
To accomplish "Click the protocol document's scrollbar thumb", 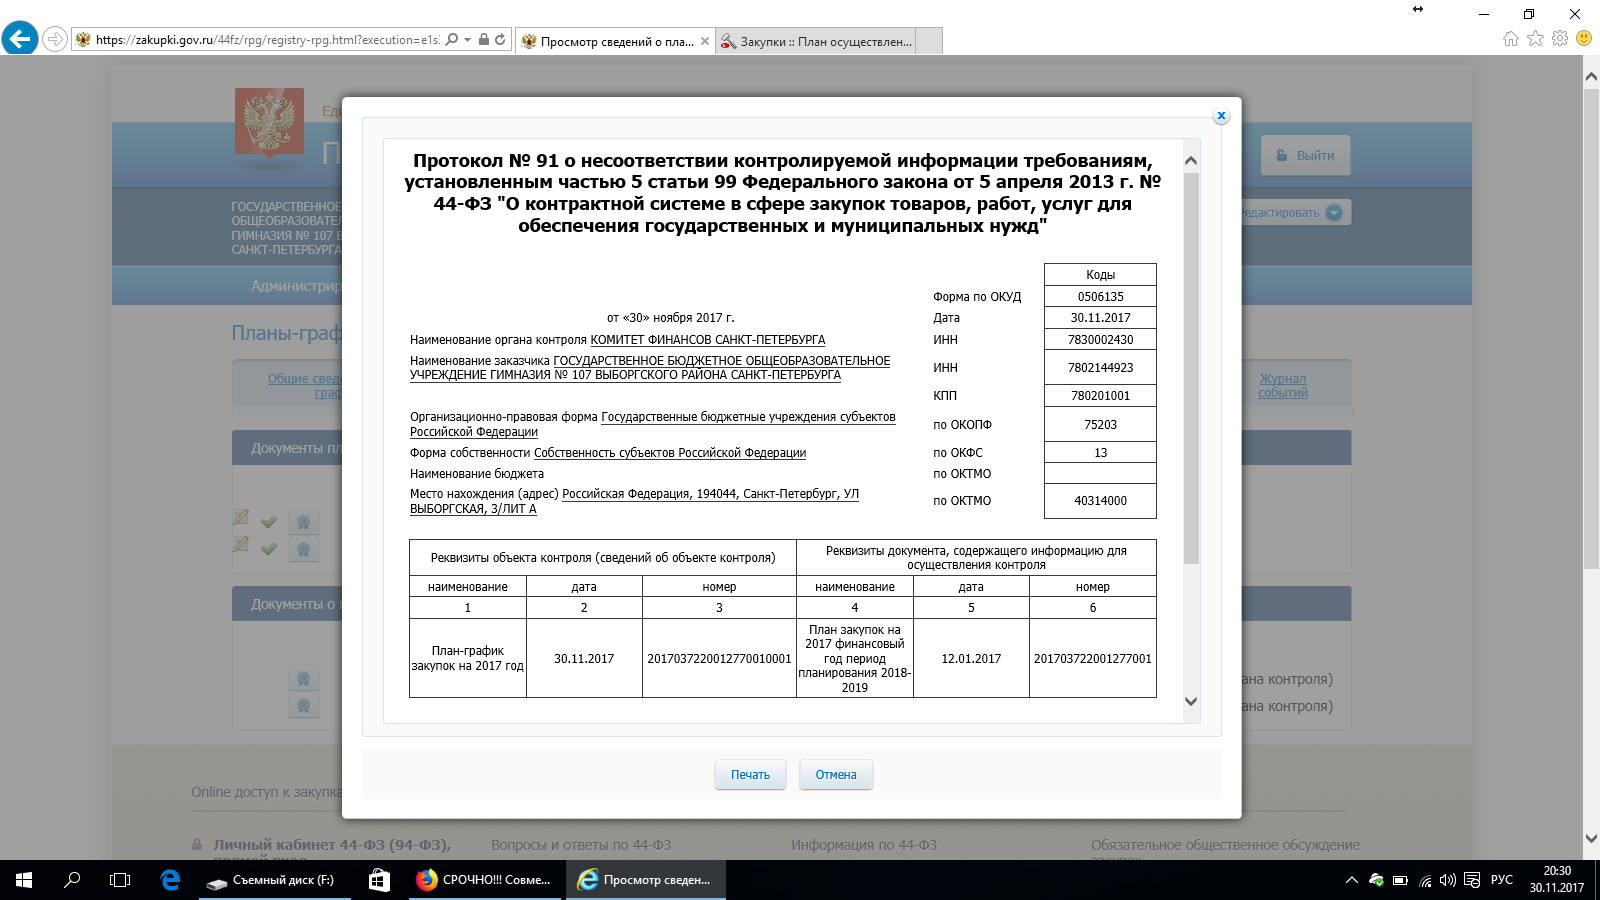I will (x=1191, y=368).
